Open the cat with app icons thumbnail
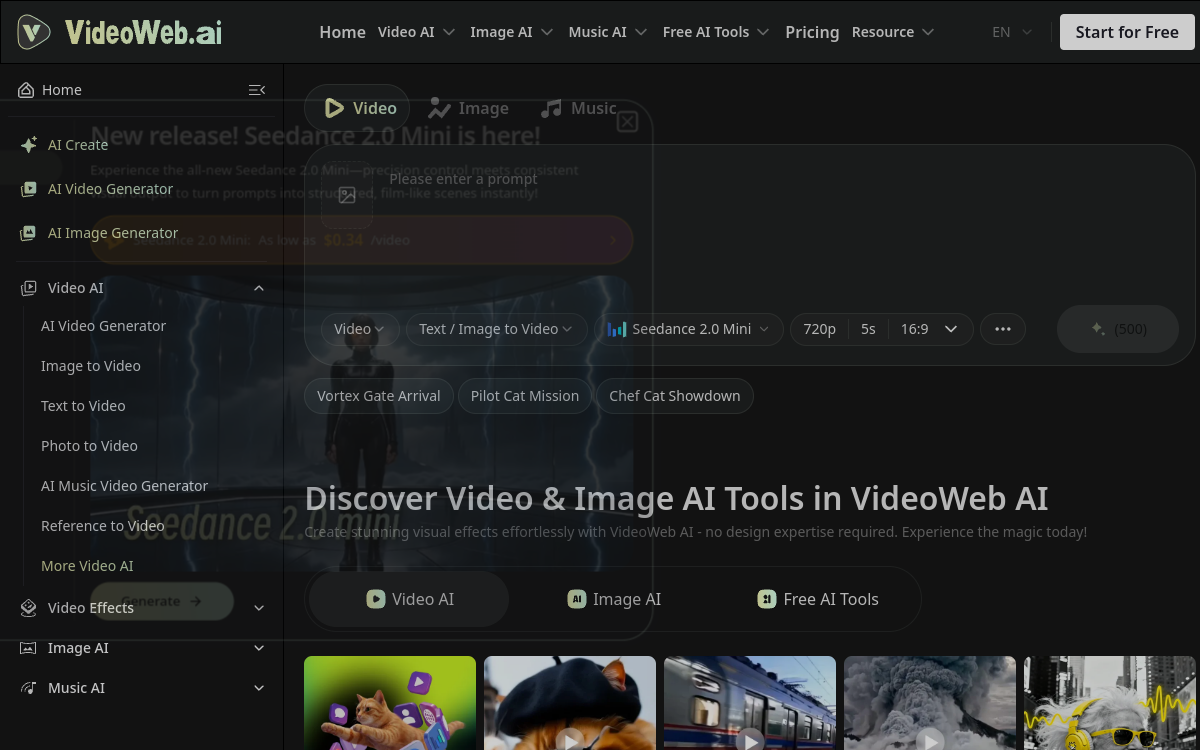1200x750 pixels. pyautogui.click(x=390, y=703)
